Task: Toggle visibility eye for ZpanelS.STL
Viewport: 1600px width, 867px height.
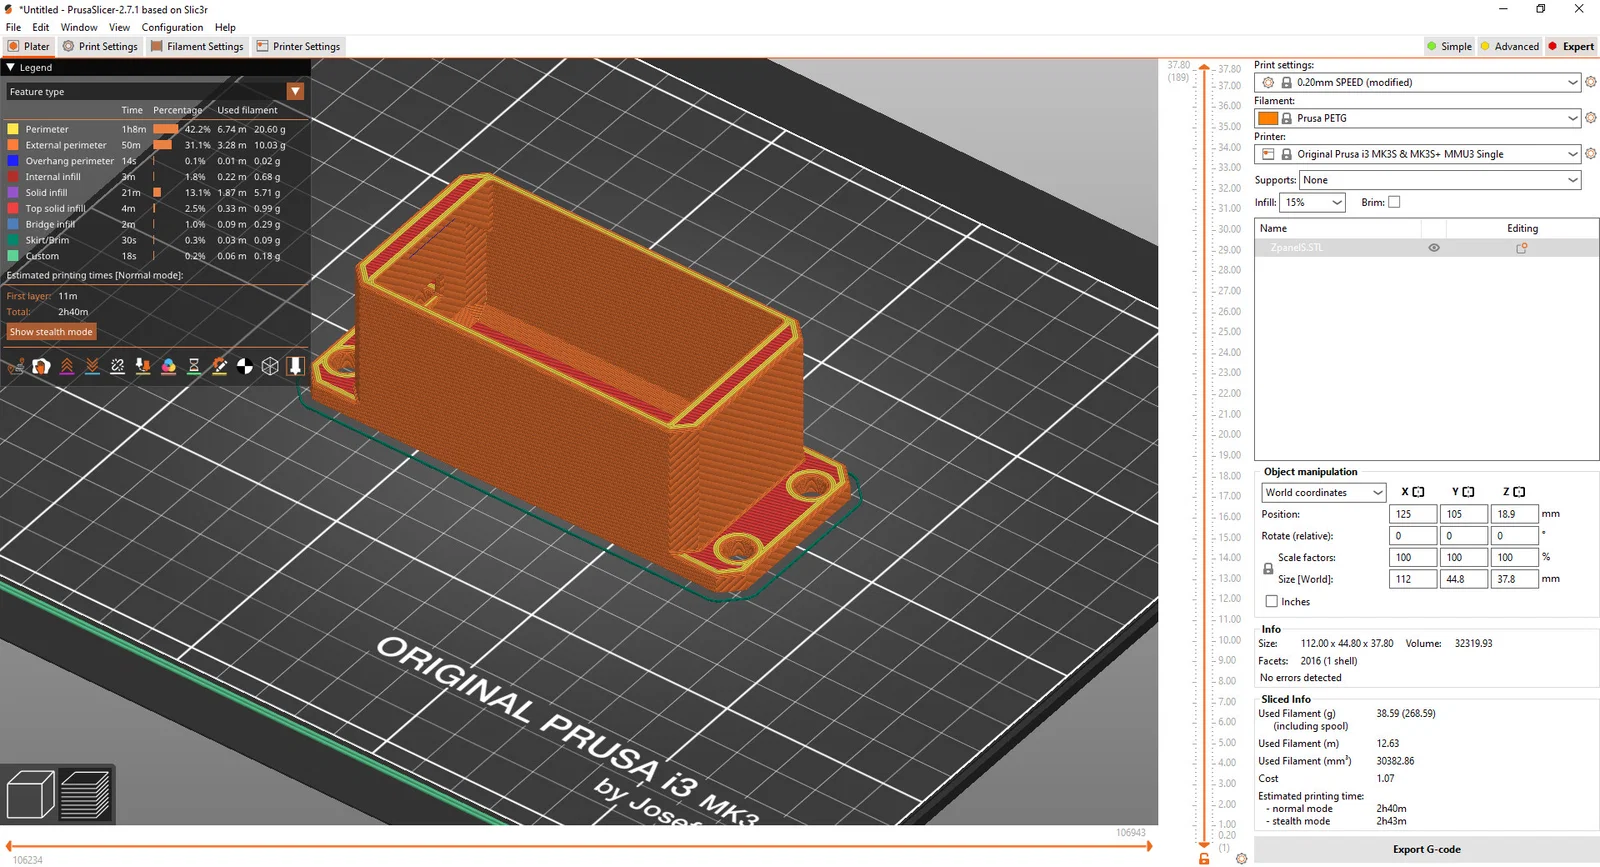Action: tap(1434, 248)
